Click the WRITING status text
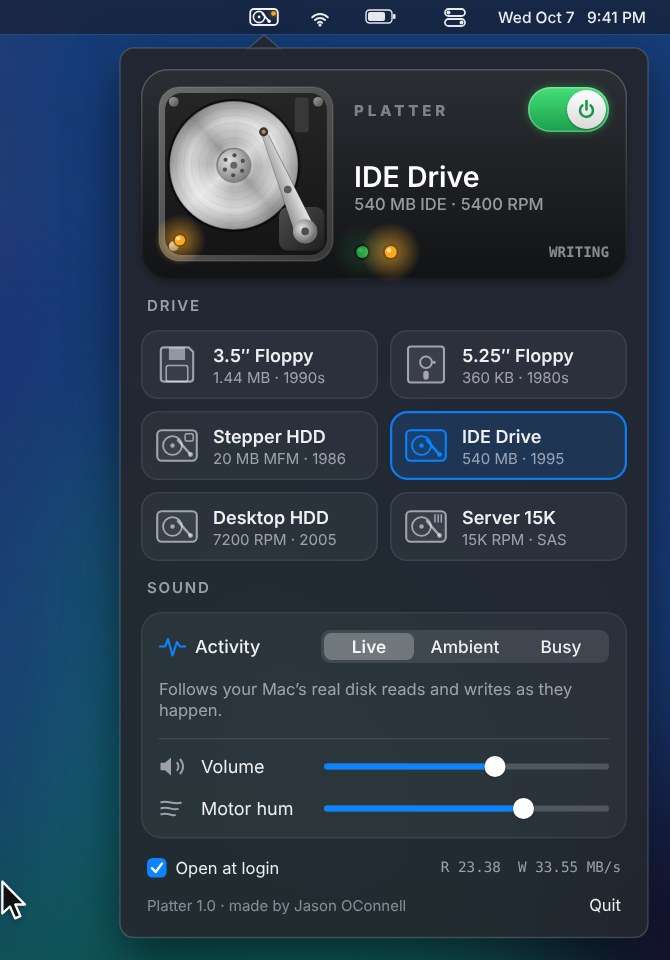Image resolution: width=670 pixels, height=960 pixels. (578, 252)
